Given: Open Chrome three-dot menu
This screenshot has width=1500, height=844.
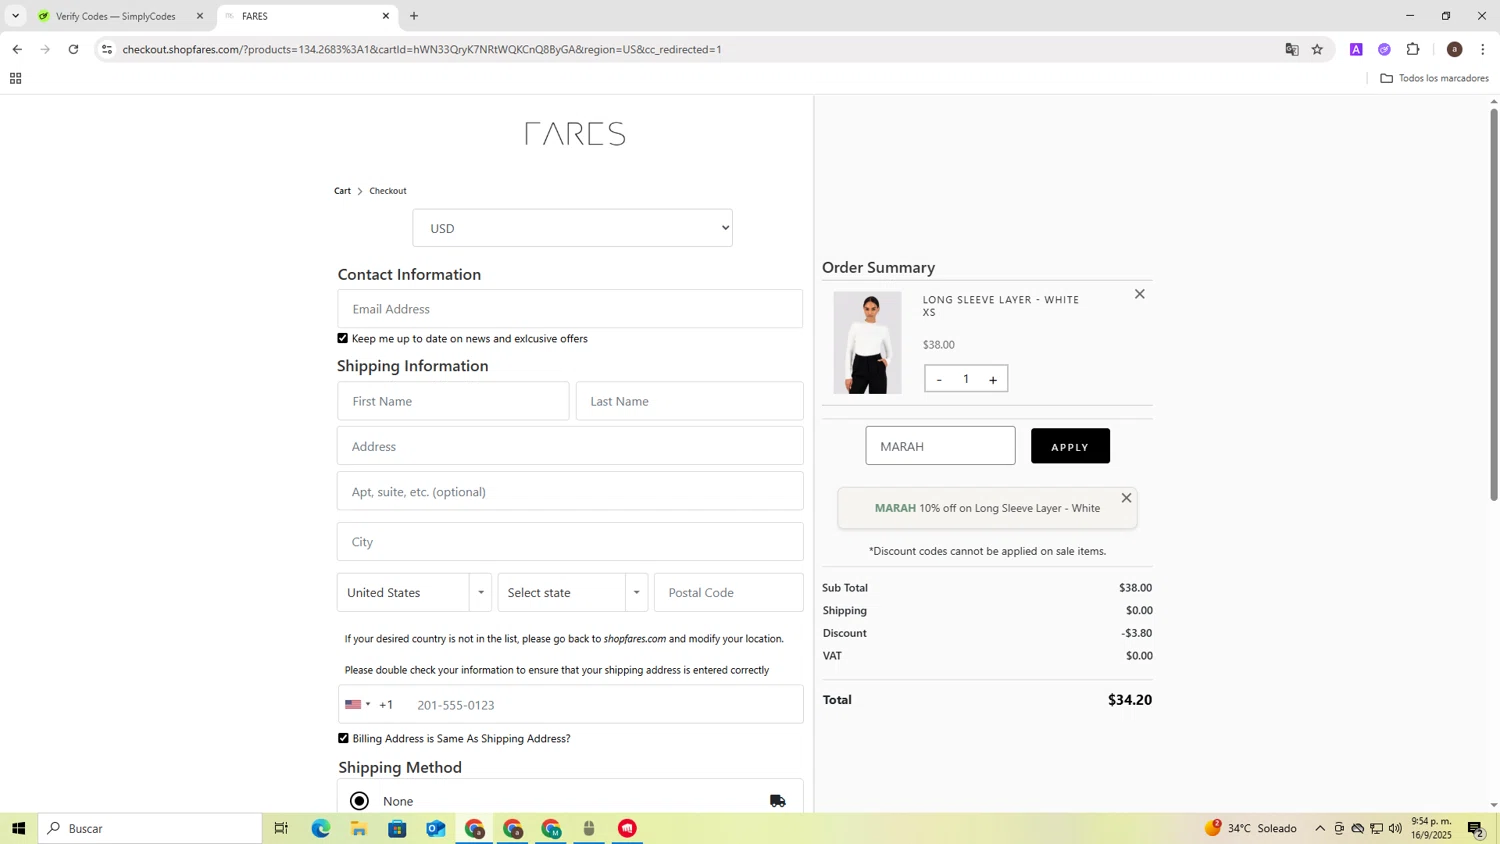Looking at the screenshot, I should click(x=1482, y=49).
